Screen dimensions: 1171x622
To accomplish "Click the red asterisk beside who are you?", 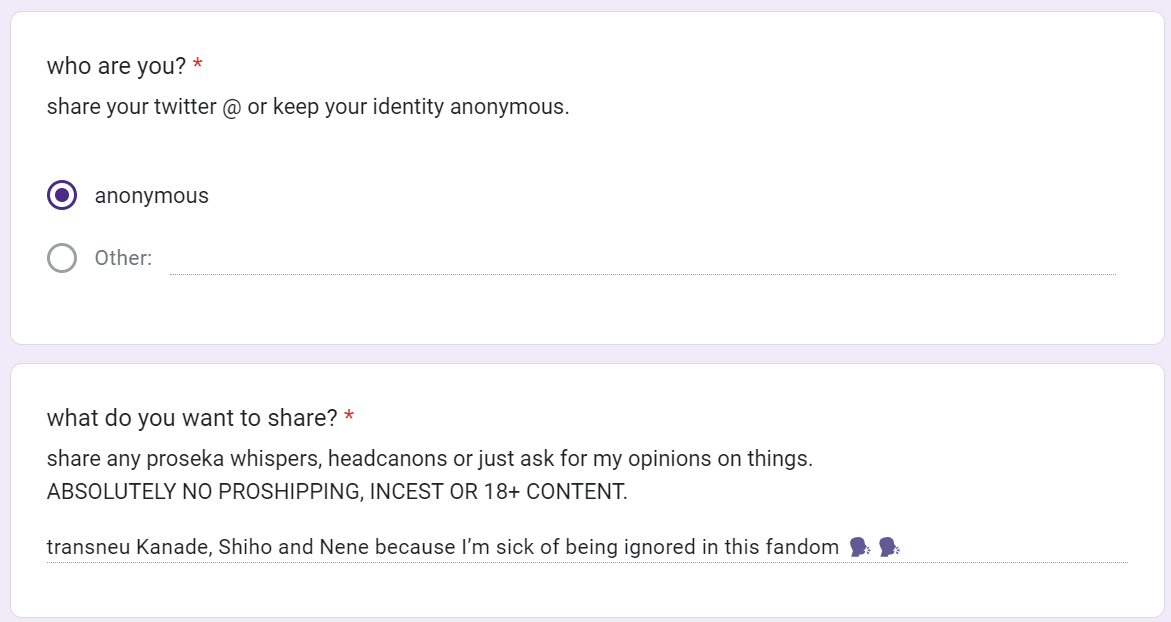I will [197, 63].
